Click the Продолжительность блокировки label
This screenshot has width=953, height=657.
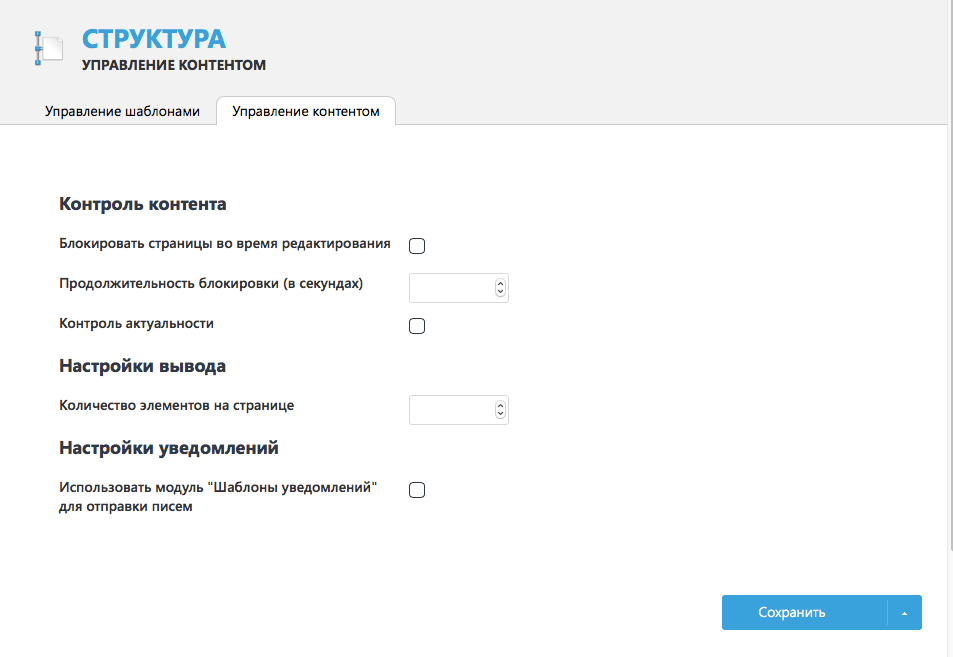coord(211,284)
